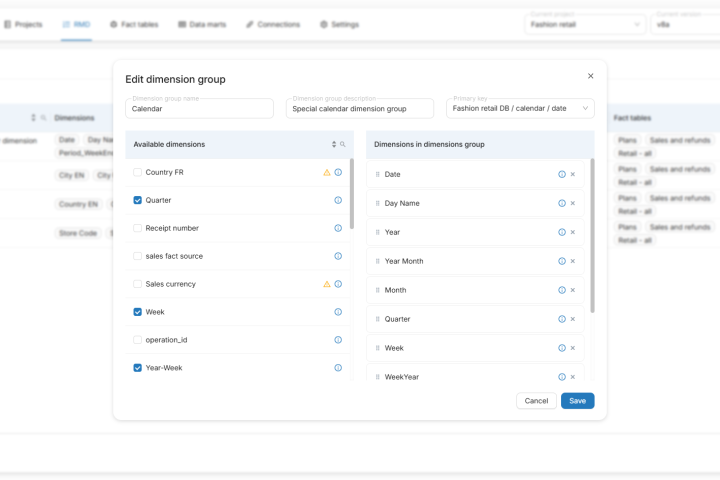Uncheck the Quarter checkbox
The width and height of the screenshot is (720, 480).
tap(137, 200)
